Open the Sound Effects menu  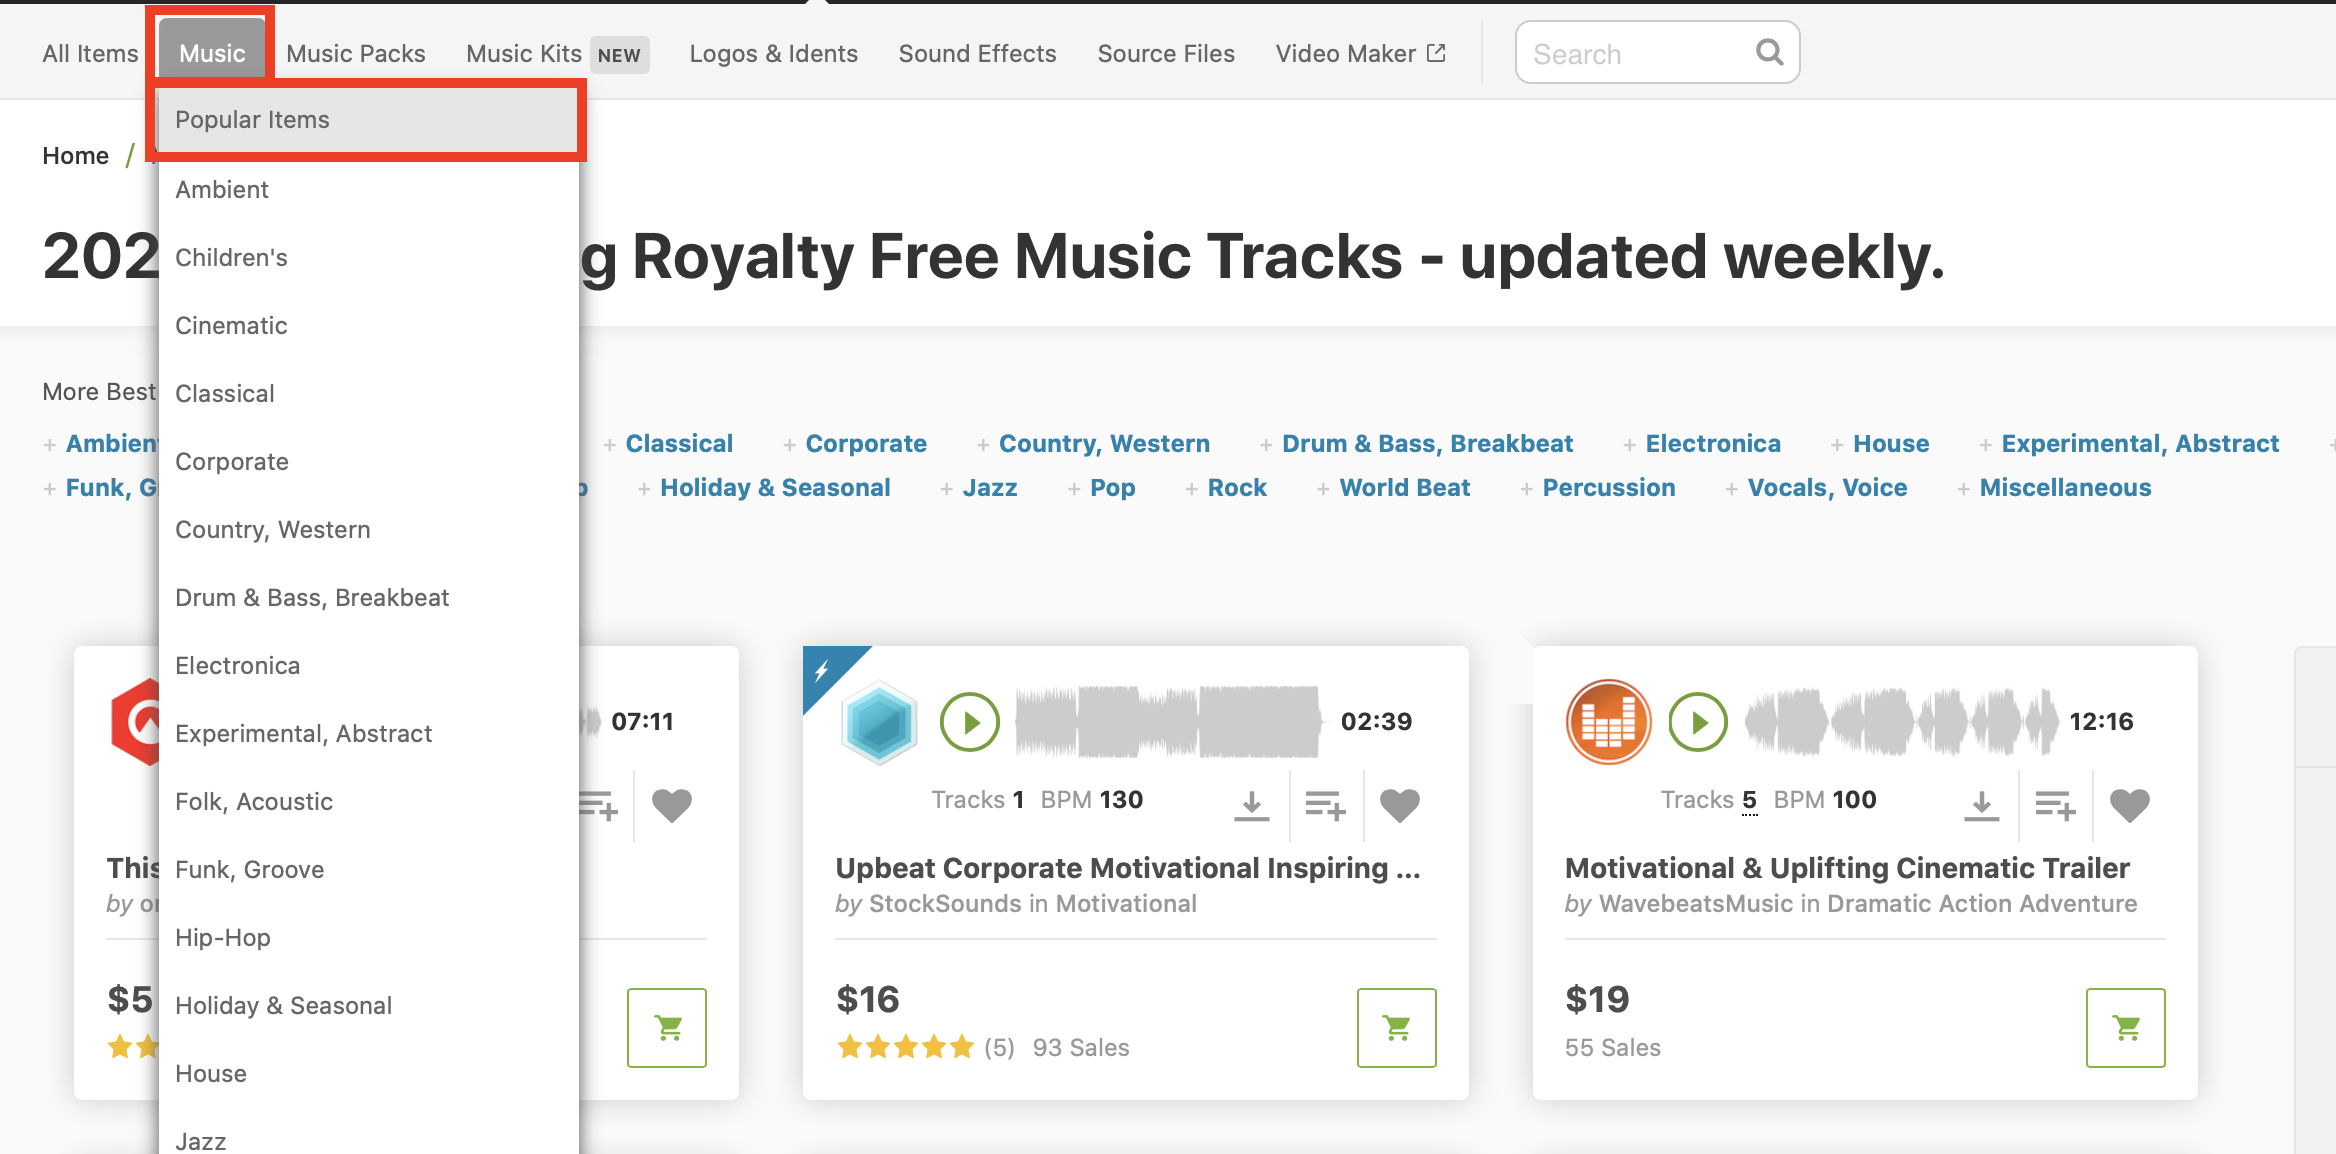[x=977, y=53]
